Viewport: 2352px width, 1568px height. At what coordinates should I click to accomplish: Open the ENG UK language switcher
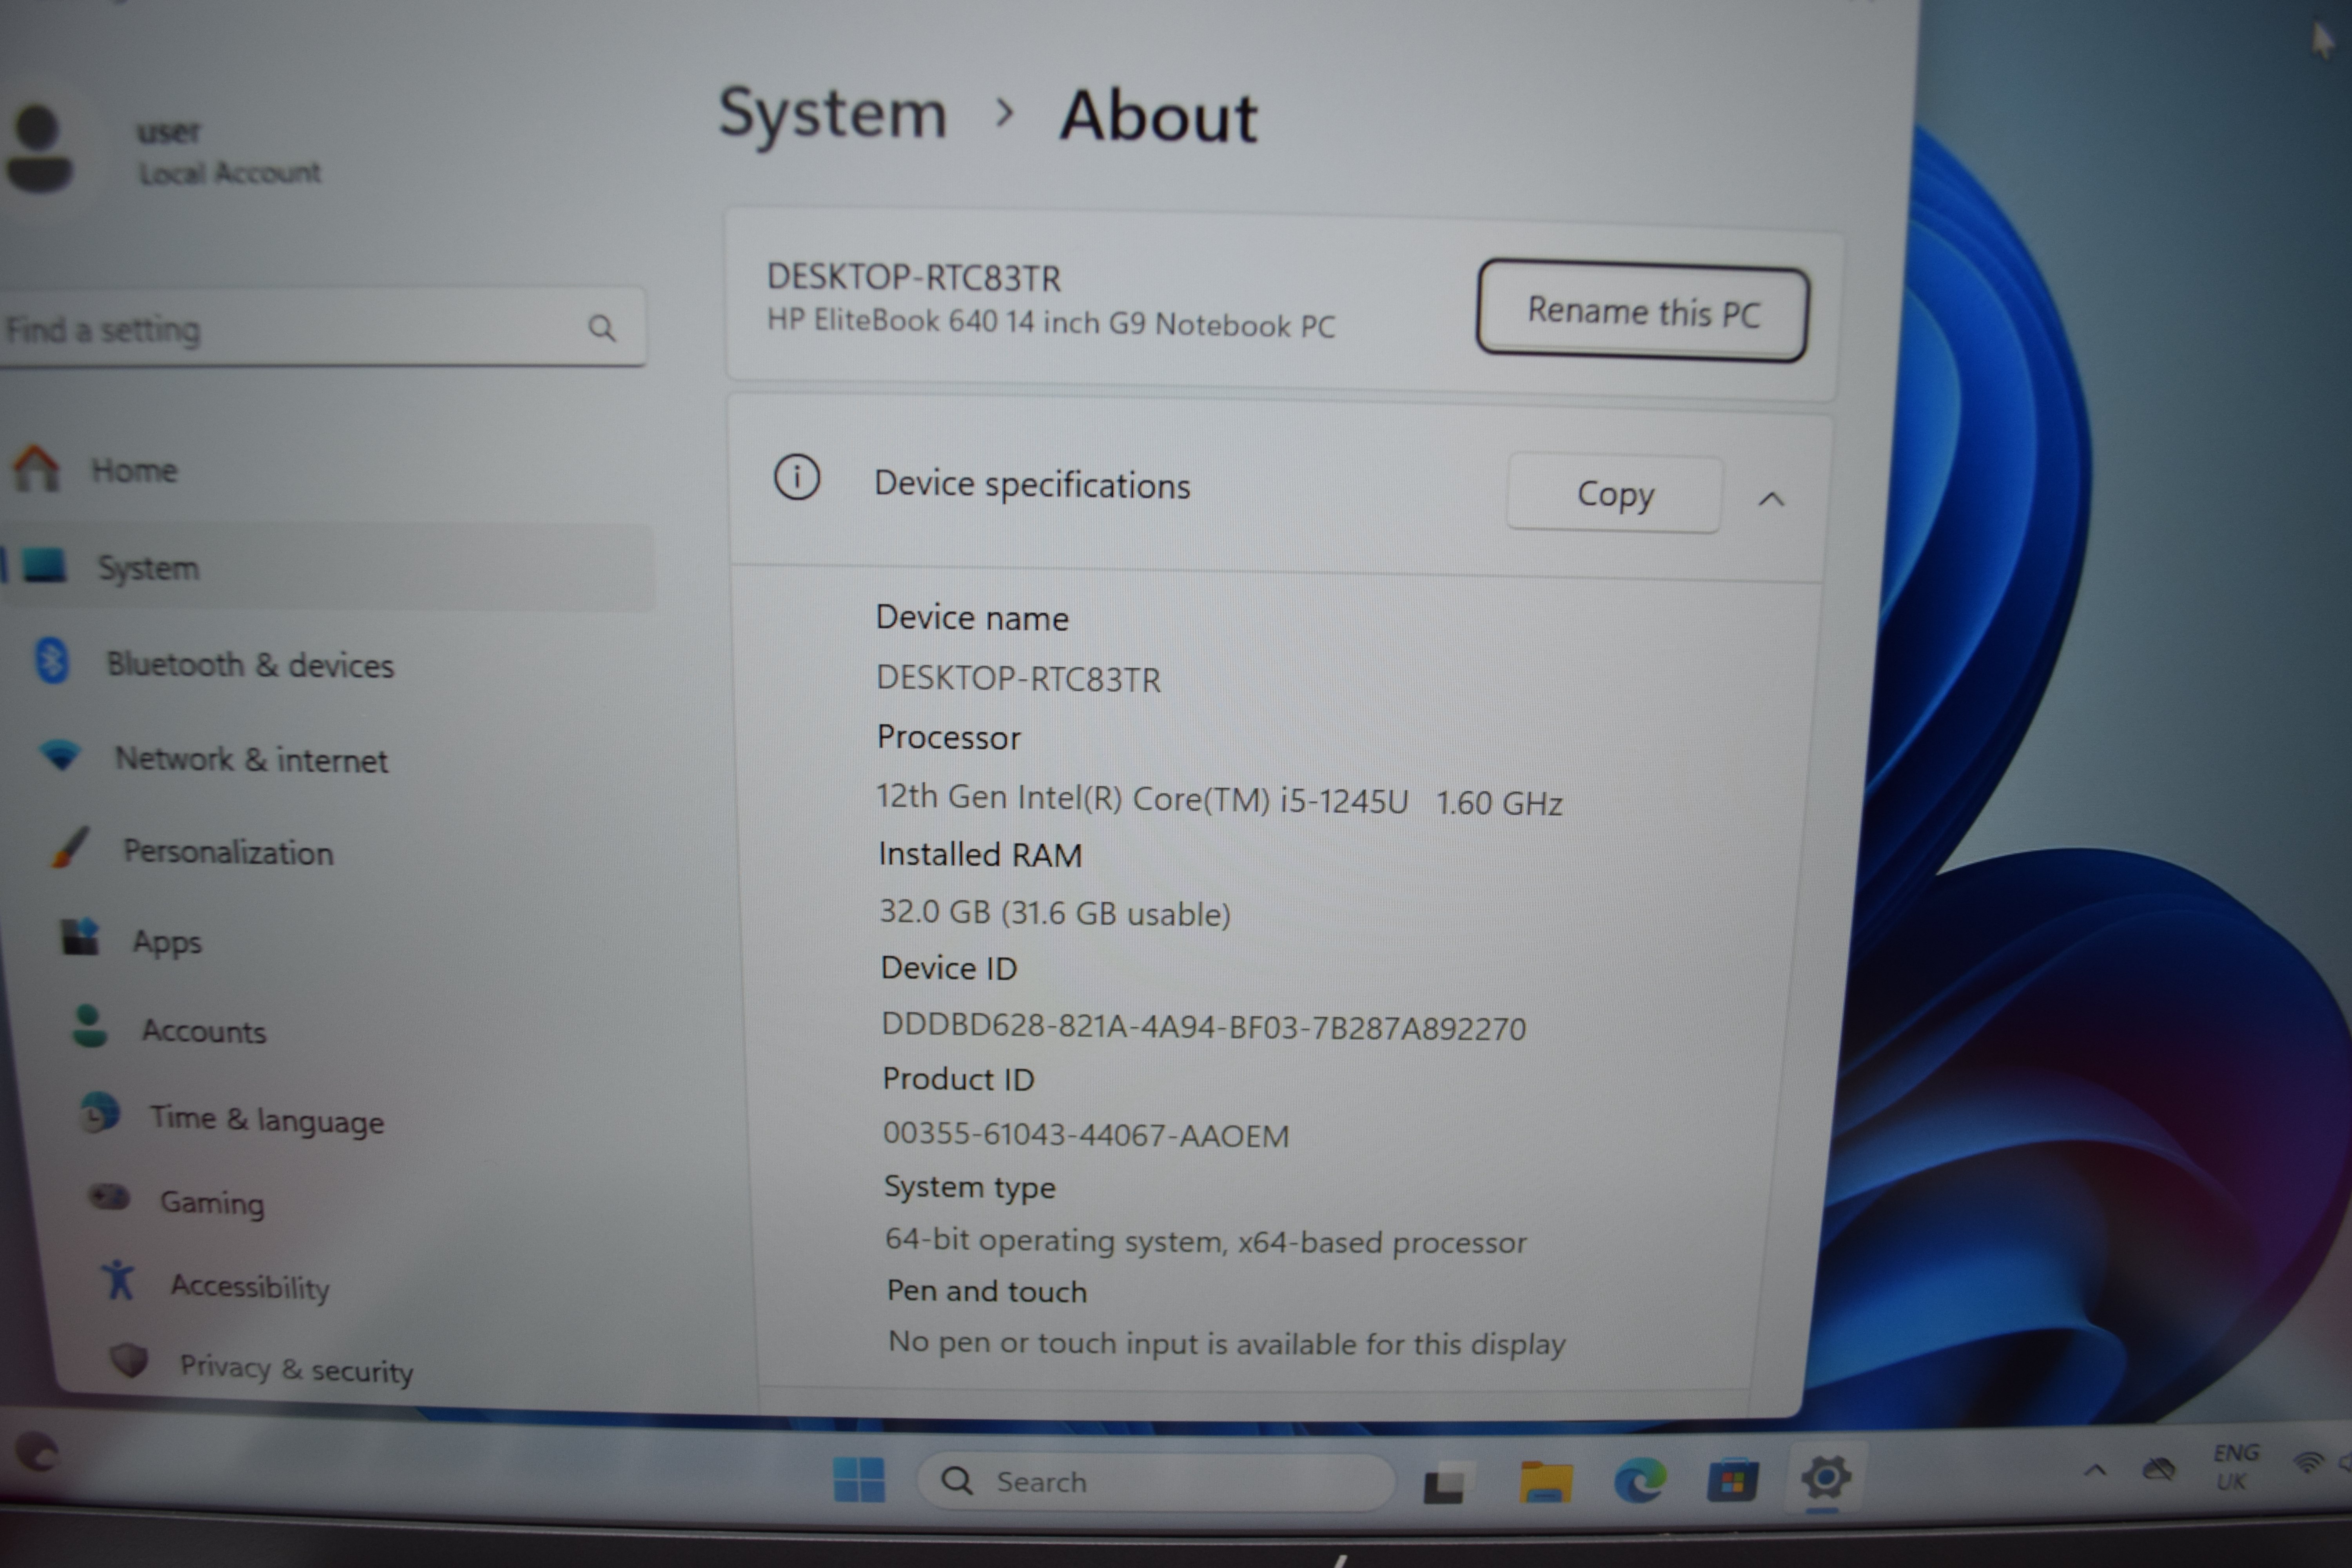pyautogui.click(x=2234, y=1466)
